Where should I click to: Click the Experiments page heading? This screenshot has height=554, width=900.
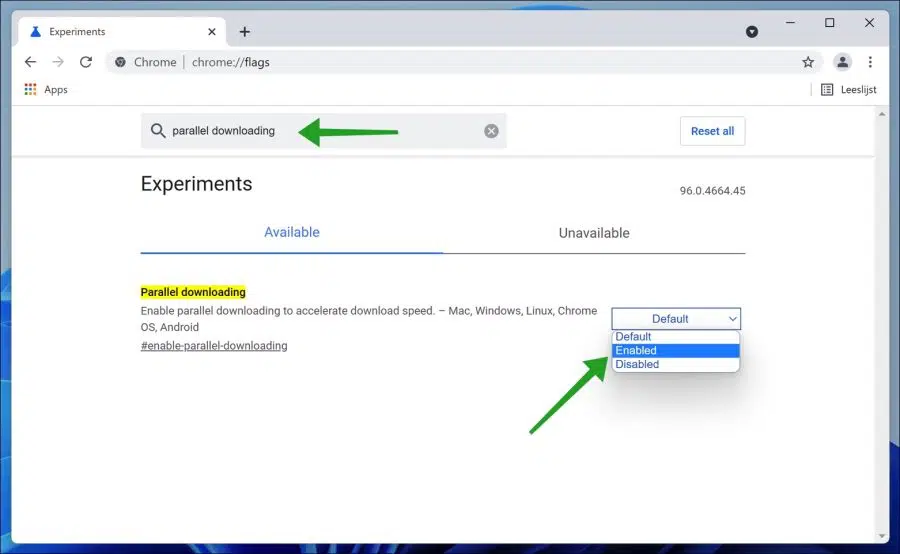tap(196, 184)
